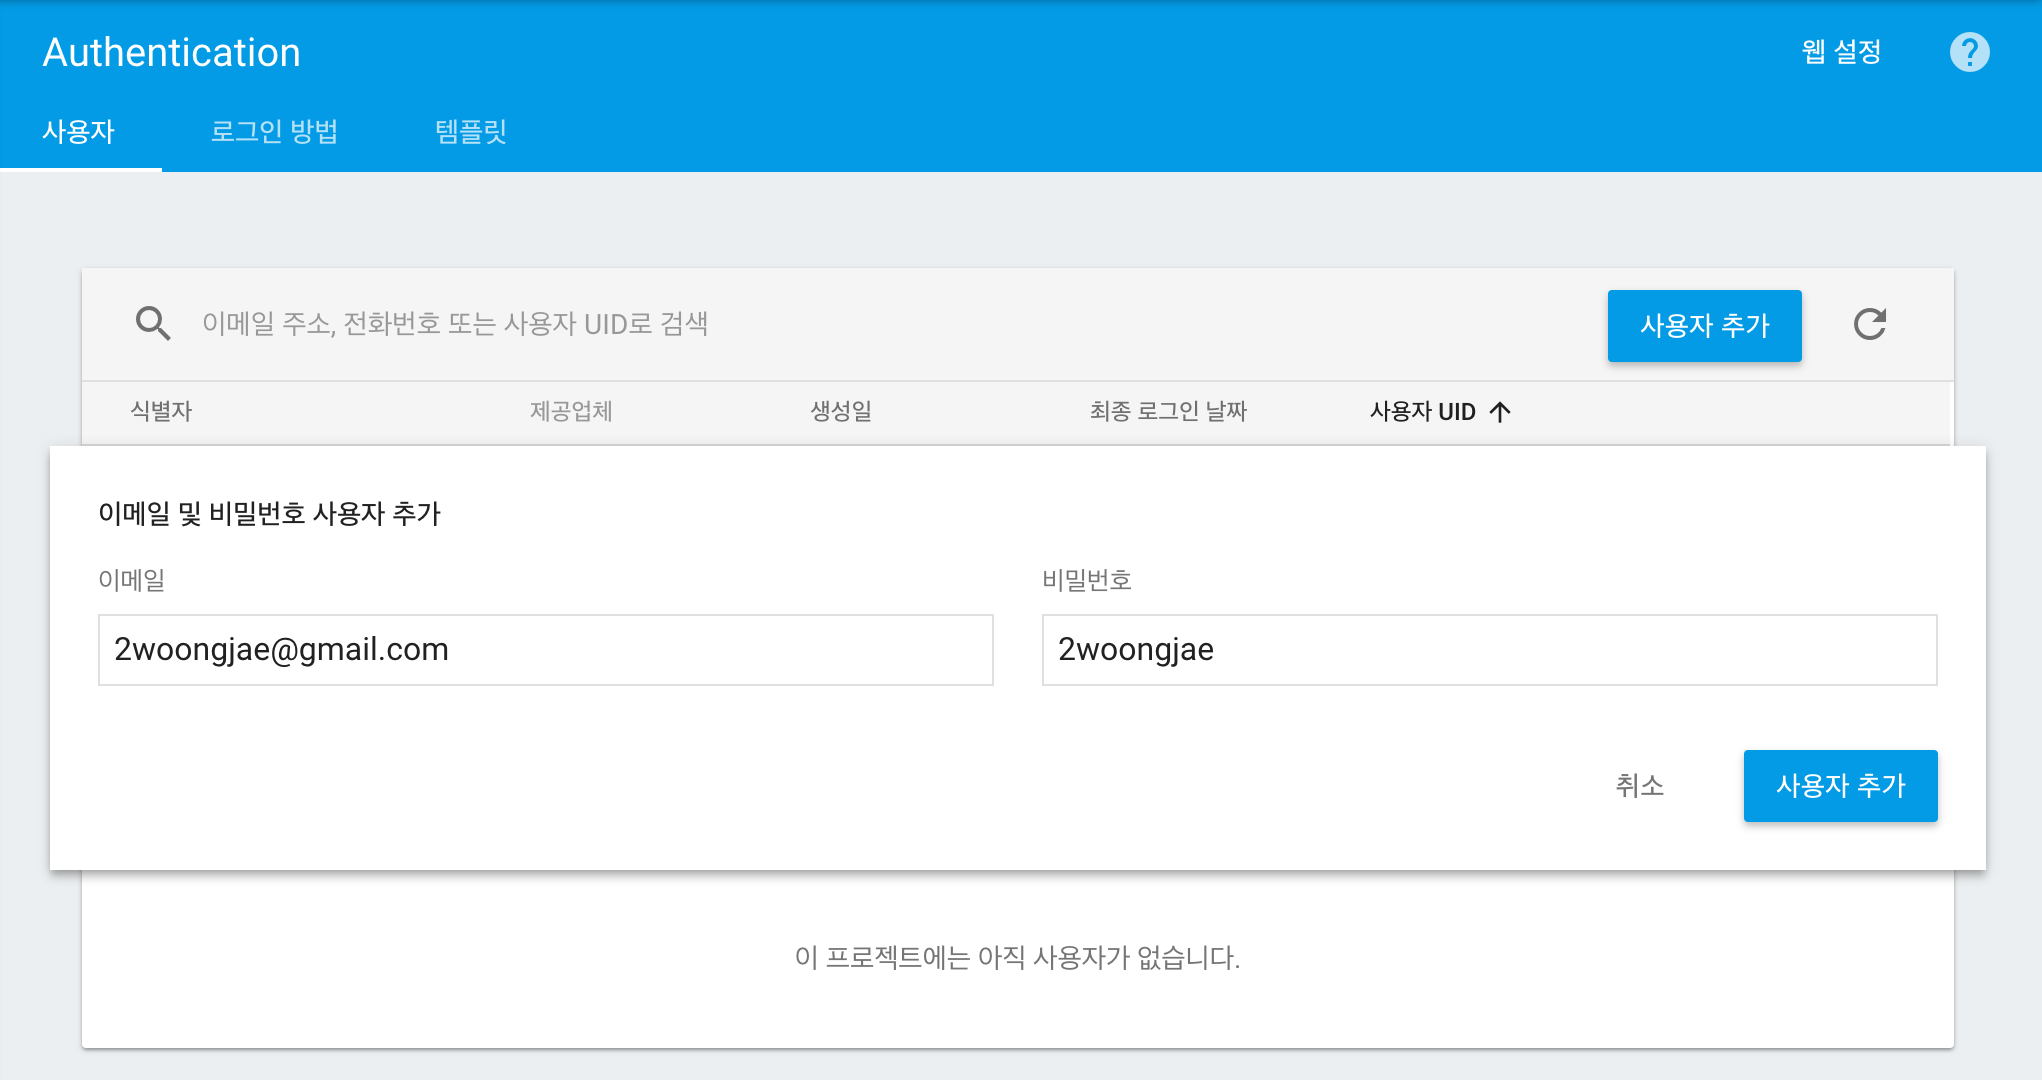Focus the 이메일 input field
Image resolution: width=2042 pixels, height=1080 pixels.
click(545, 650)
